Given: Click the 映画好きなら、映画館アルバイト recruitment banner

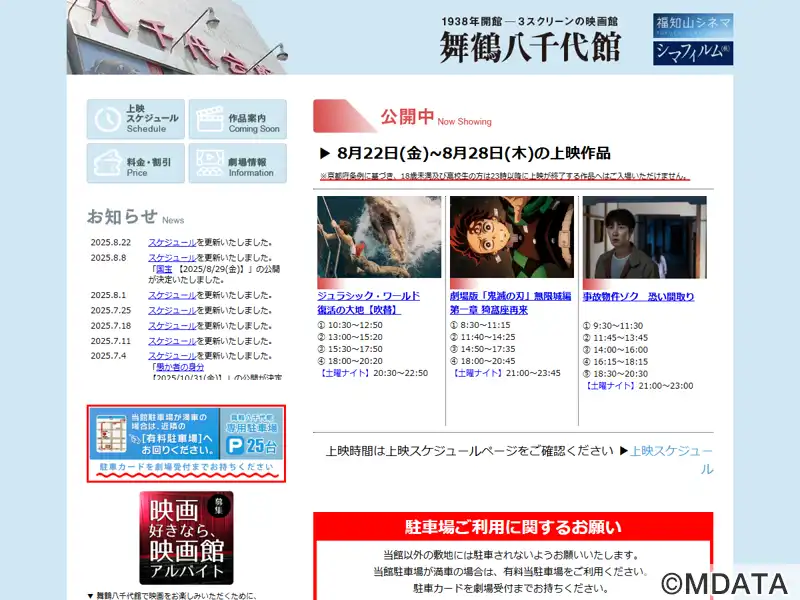Looking at the screenshot, I should tap(186, 538).
